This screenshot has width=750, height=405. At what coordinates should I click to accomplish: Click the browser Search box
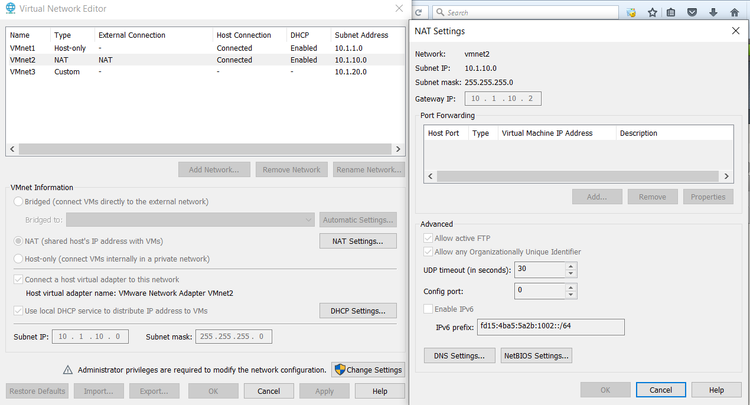(525, 12)
